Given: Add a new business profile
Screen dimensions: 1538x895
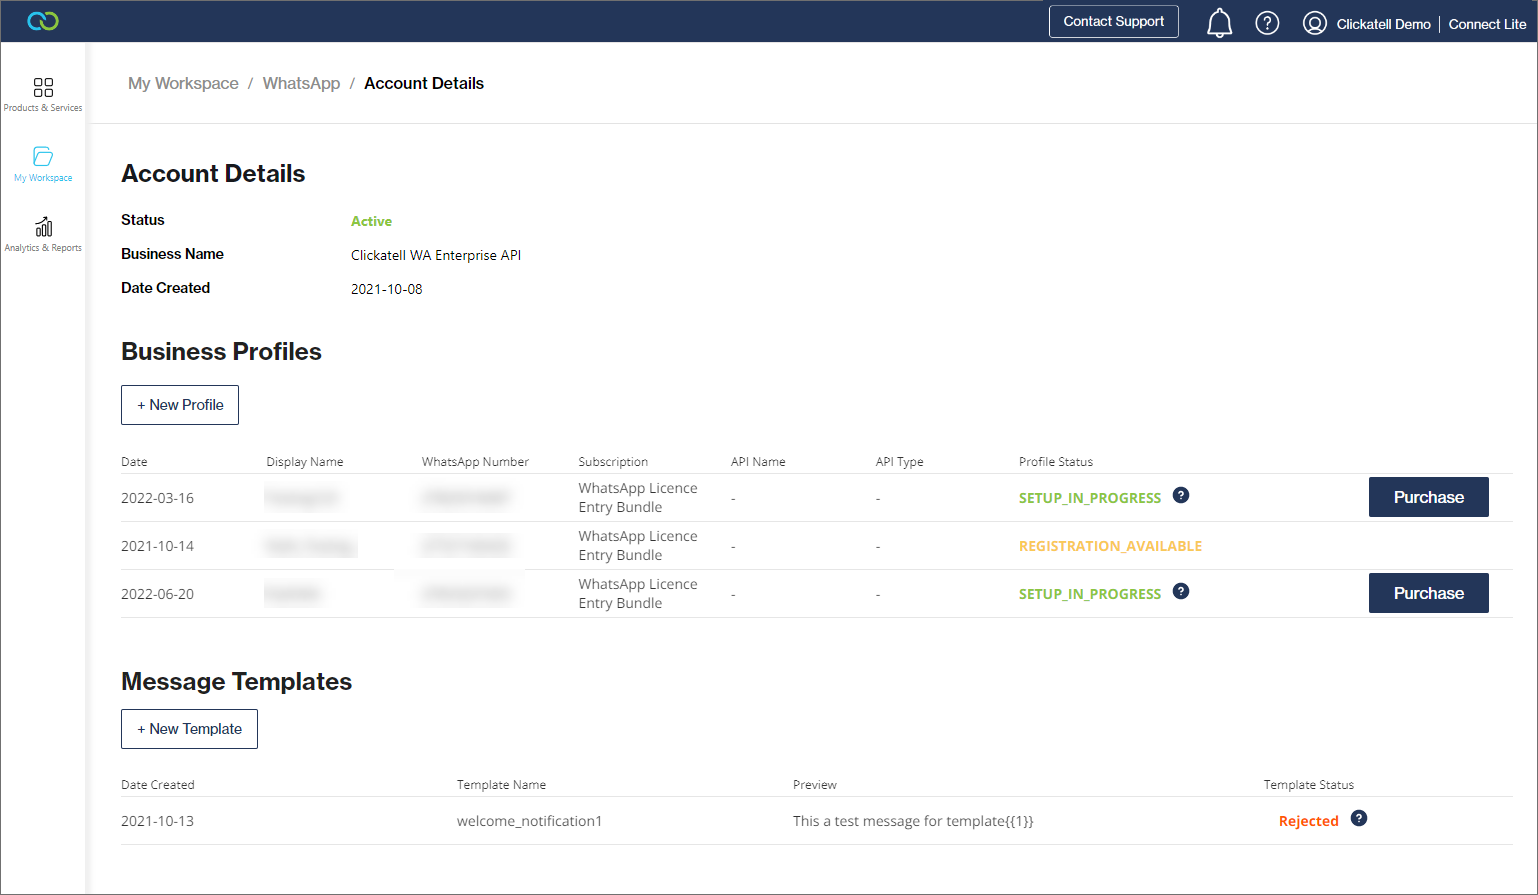Looking at the screenshot, I should (x=180, y=405).
